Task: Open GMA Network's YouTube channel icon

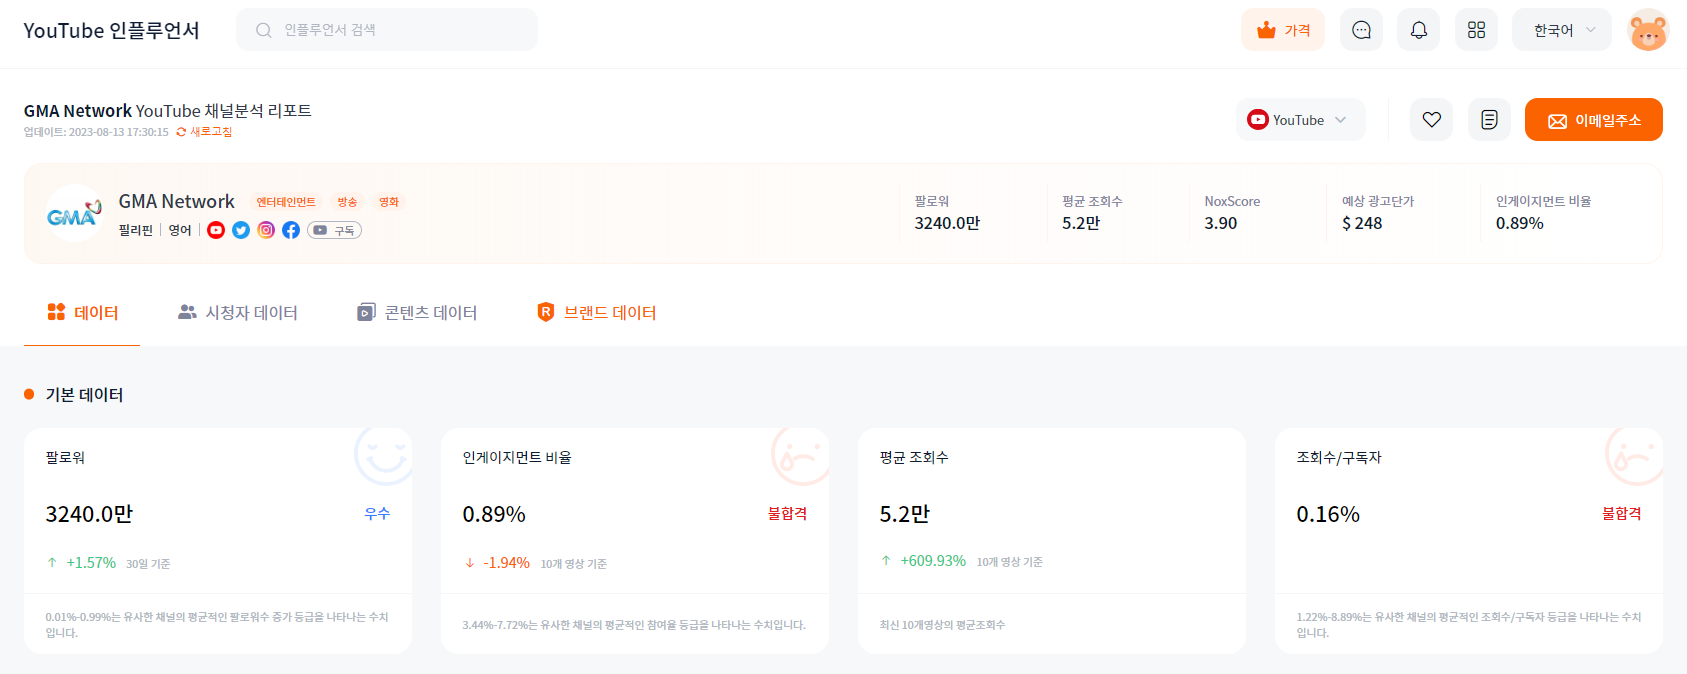Action: pyautogui.click(x=216, y=230)
